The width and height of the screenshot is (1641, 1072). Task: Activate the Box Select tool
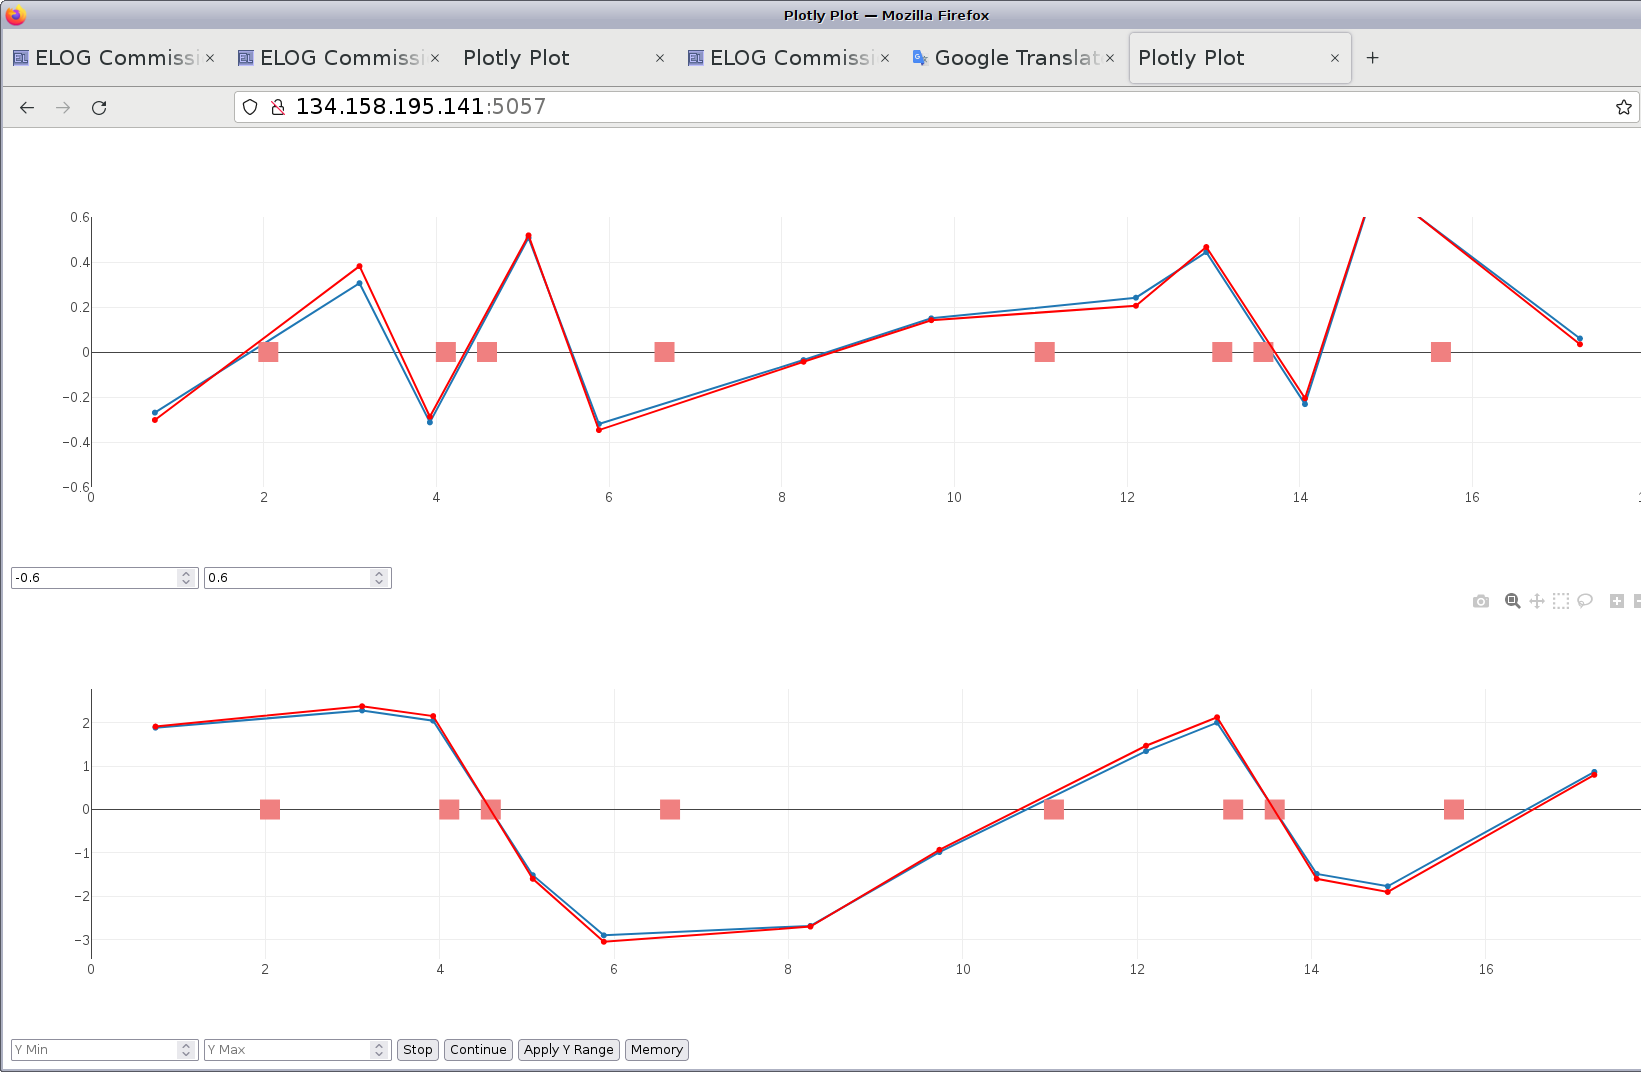pos(1561,601)
